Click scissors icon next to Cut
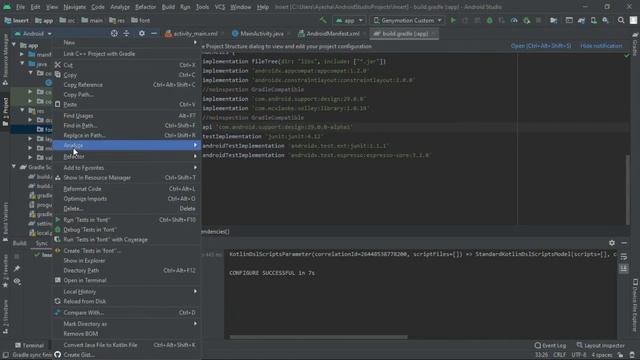Screen dimensions: 640x360 pyautogui.click(x=58, y=65)
